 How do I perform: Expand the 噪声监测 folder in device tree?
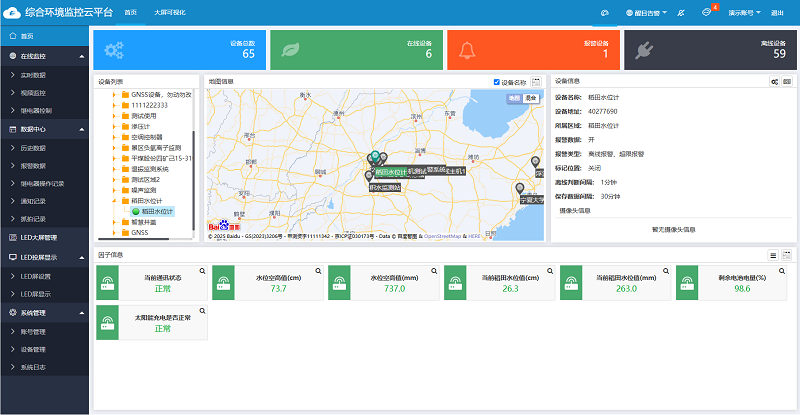click(114, 190)
